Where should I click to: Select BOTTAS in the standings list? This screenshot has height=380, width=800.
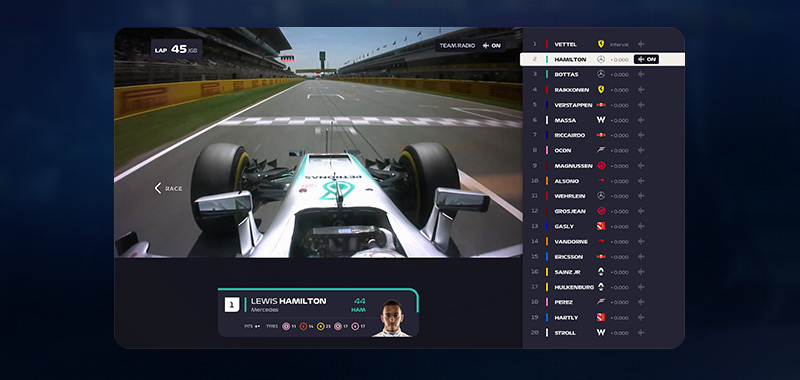pos(566,74)
